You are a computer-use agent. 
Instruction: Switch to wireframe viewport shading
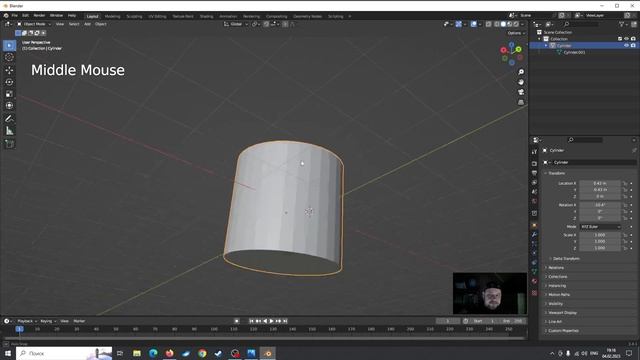tap(497, 24)
